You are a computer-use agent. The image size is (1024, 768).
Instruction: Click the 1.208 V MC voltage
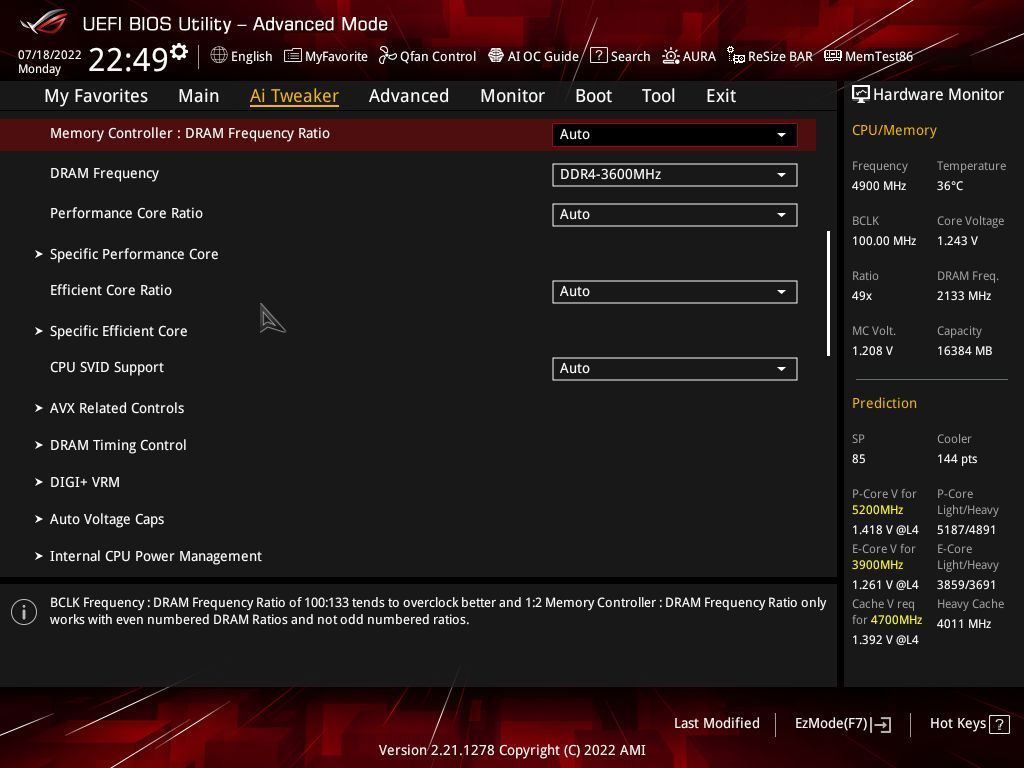pyautogui.click(x=872, y=351)
